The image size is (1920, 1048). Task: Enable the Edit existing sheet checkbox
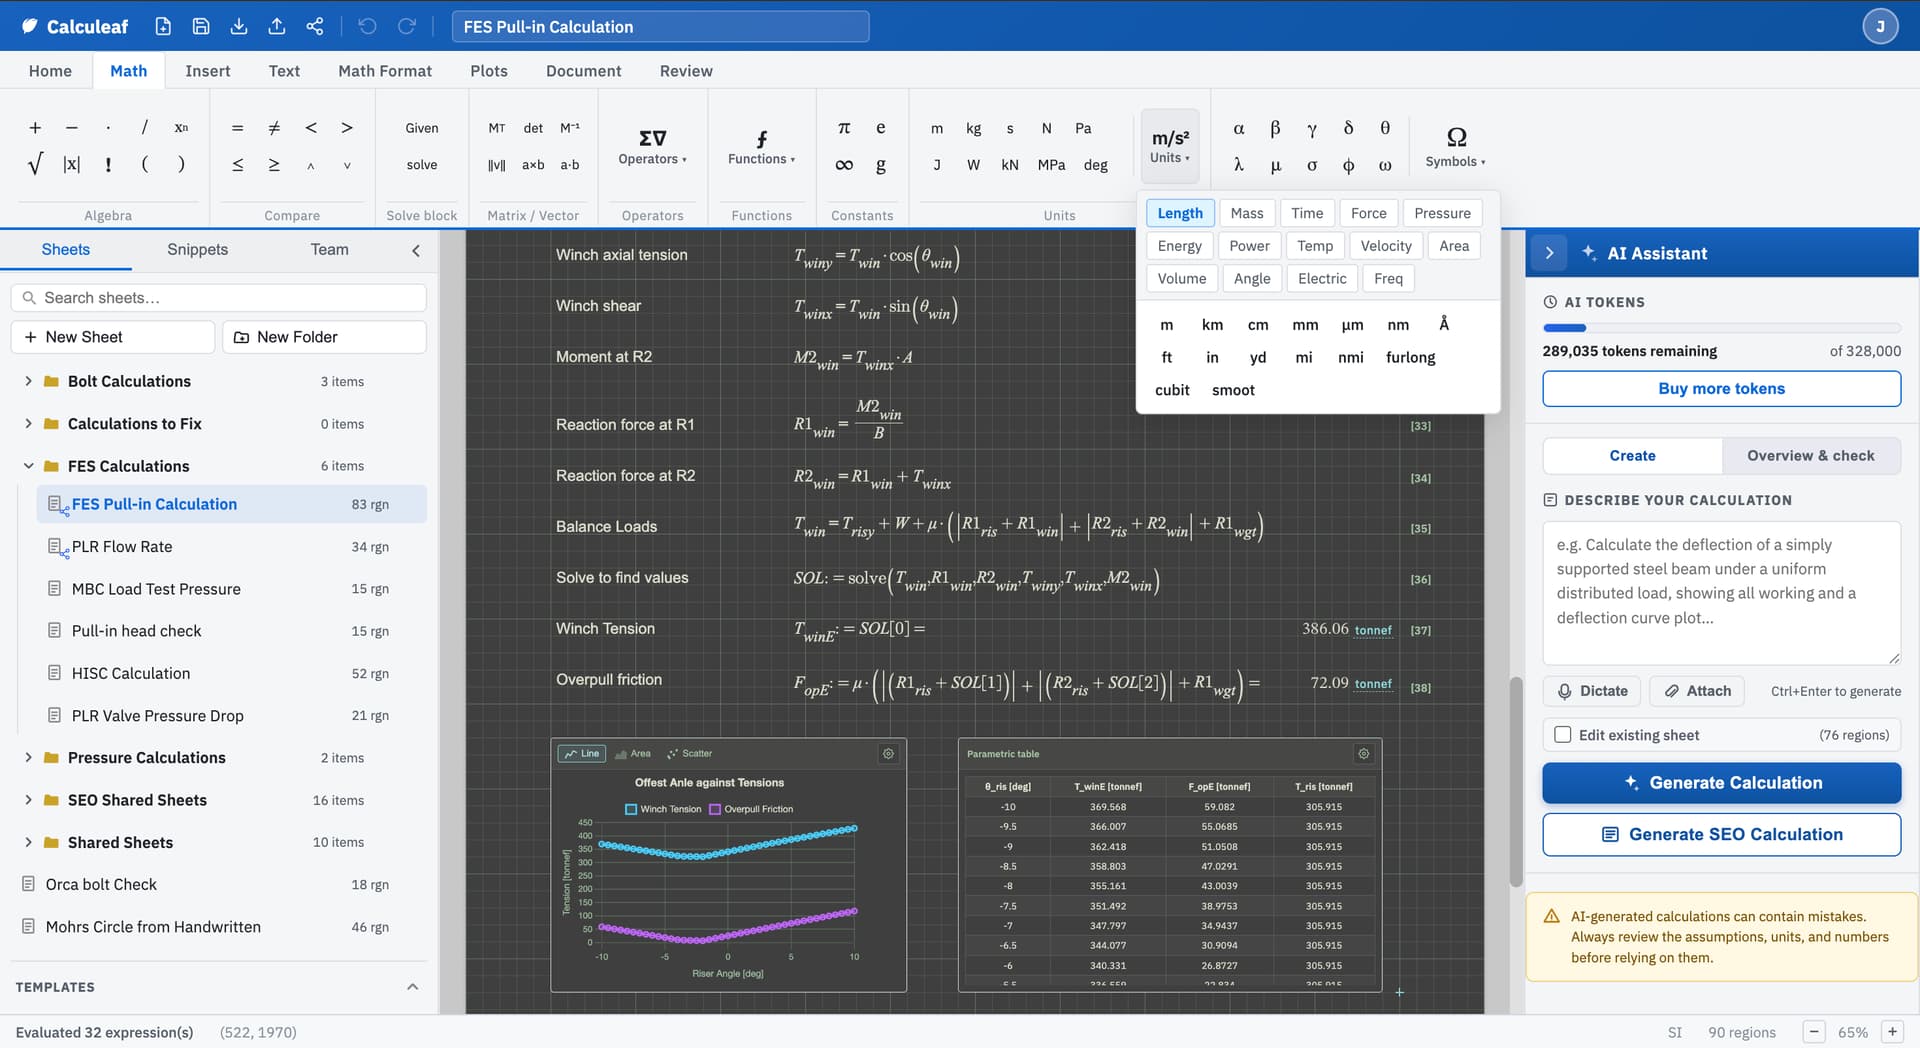[1563, 735]
